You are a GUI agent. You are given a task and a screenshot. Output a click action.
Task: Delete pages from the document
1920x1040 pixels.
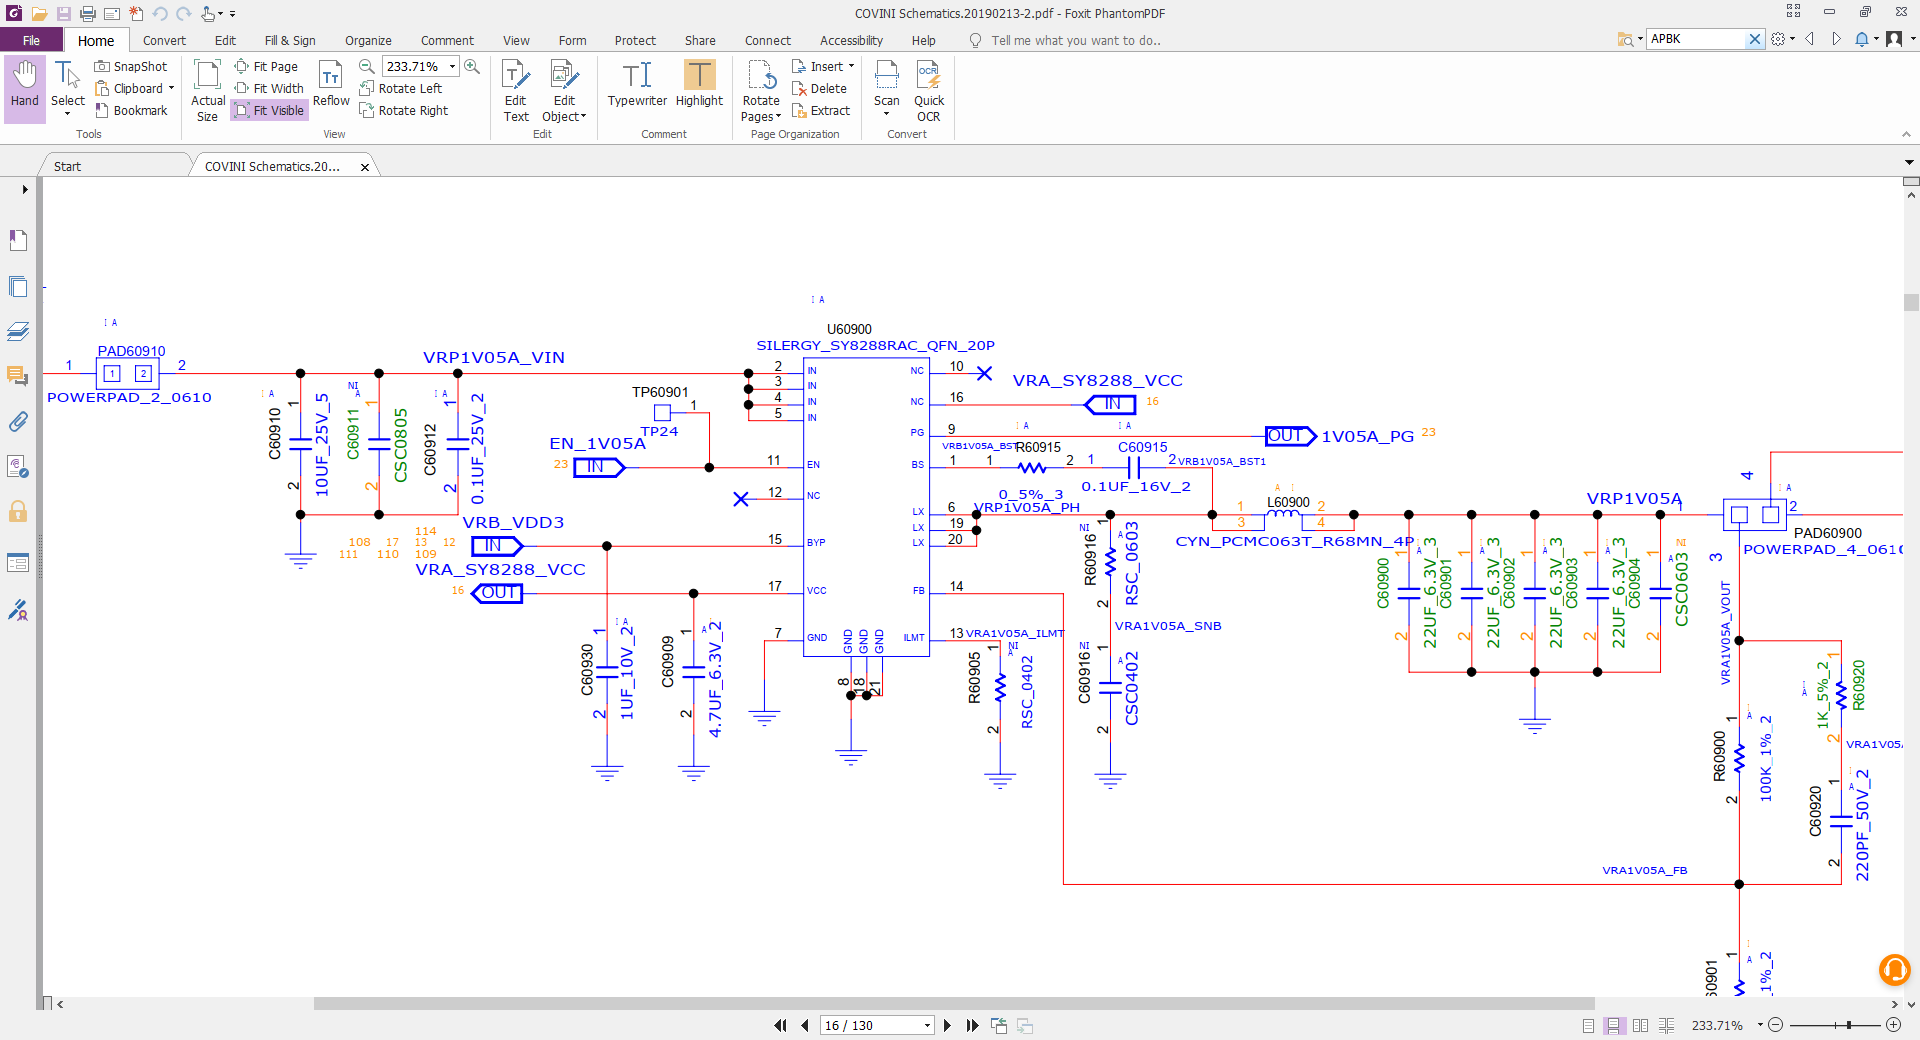point(820,89)
